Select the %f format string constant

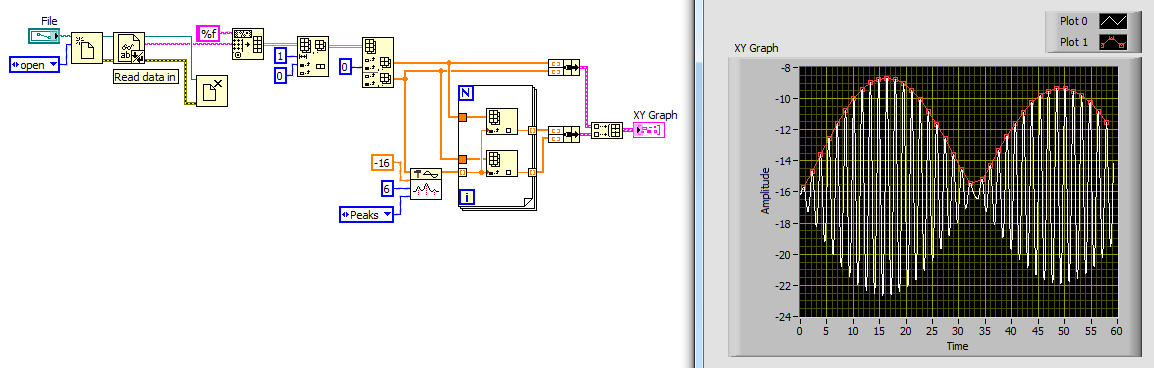point(209,33)
